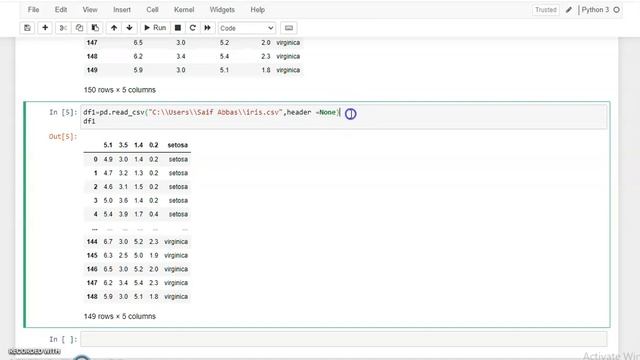Image resolution: width=640 pixels, height=360 pixels.
Task: Move selected cell up arrow
Action: point(114,28)
